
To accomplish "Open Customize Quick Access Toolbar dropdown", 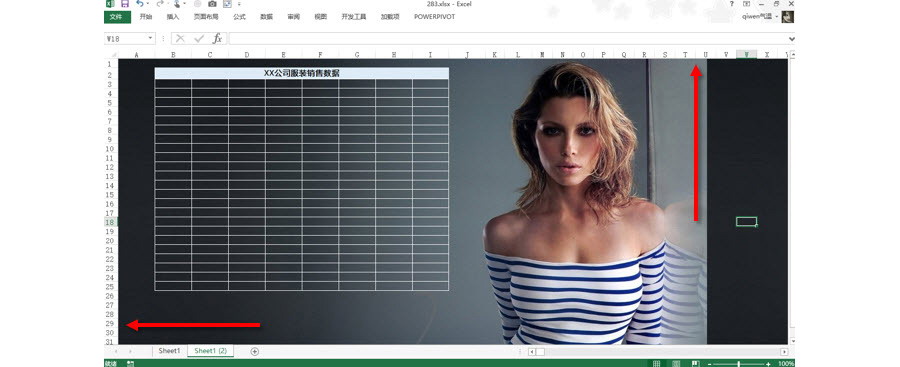I will (x=239, y=4).
